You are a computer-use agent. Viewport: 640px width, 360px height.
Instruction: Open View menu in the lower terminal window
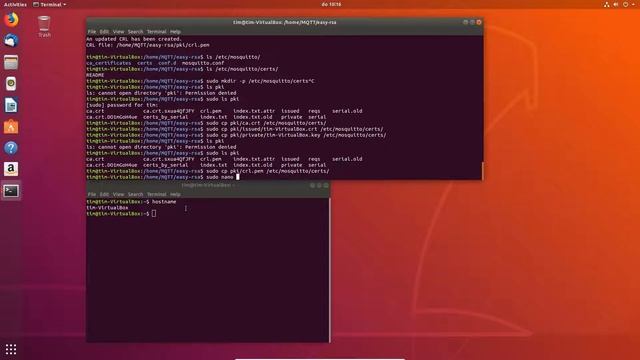(118, 194)
